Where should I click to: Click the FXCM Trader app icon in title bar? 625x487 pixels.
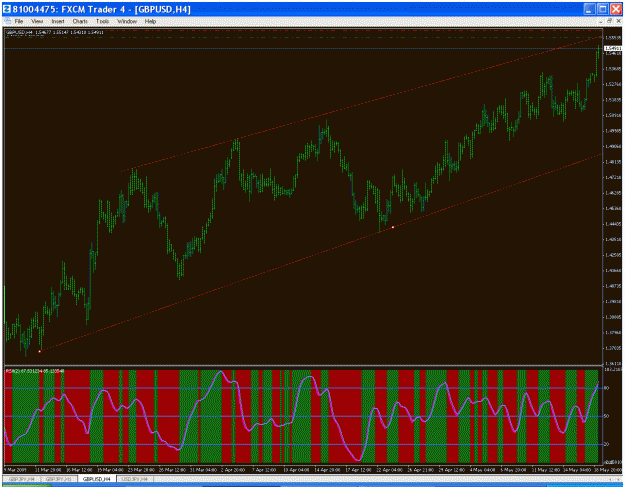click(x=7, y=9)
